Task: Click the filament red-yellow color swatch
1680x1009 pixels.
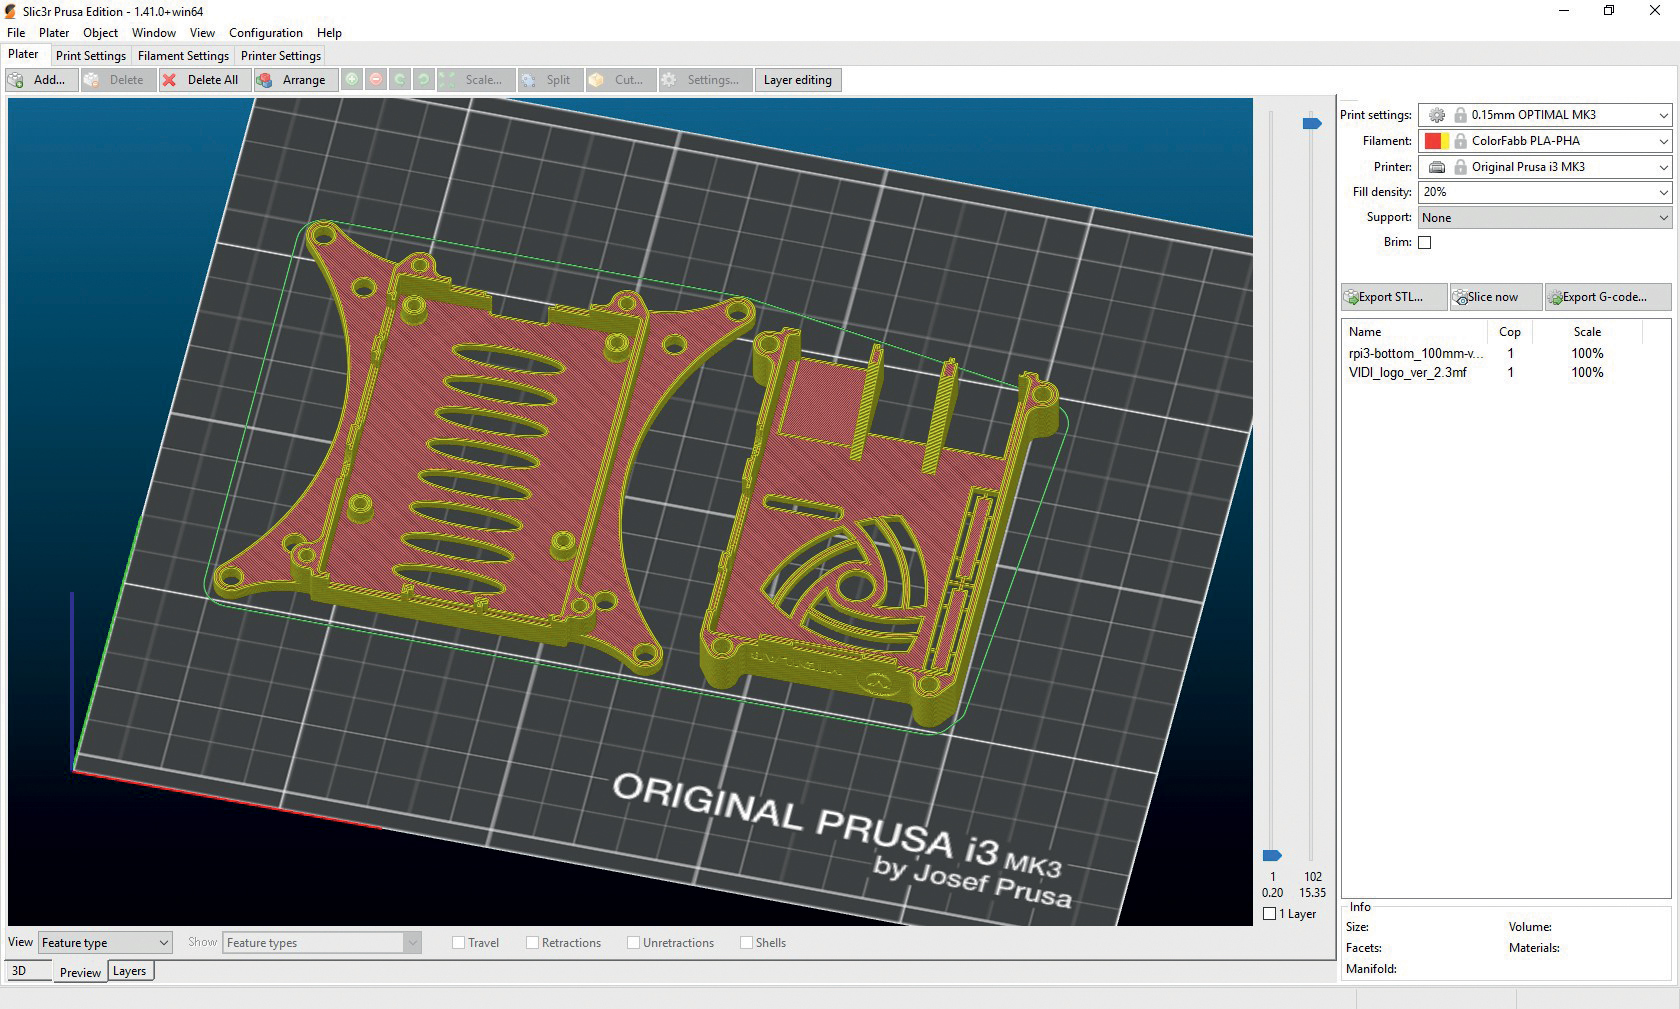Action: coord(1437,141)
